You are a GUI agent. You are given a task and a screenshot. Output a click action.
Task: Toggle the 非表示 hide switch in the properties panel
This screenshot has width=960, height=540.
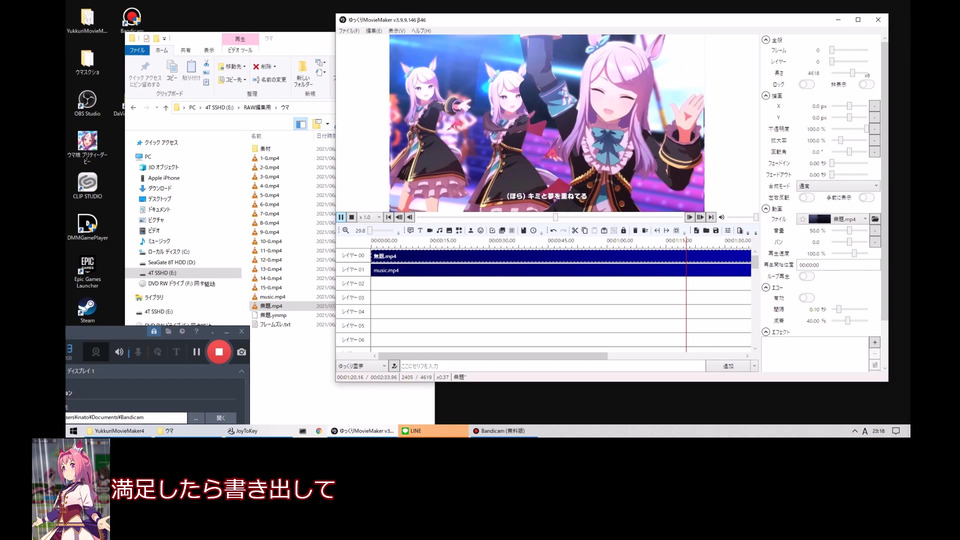[866, 84]
